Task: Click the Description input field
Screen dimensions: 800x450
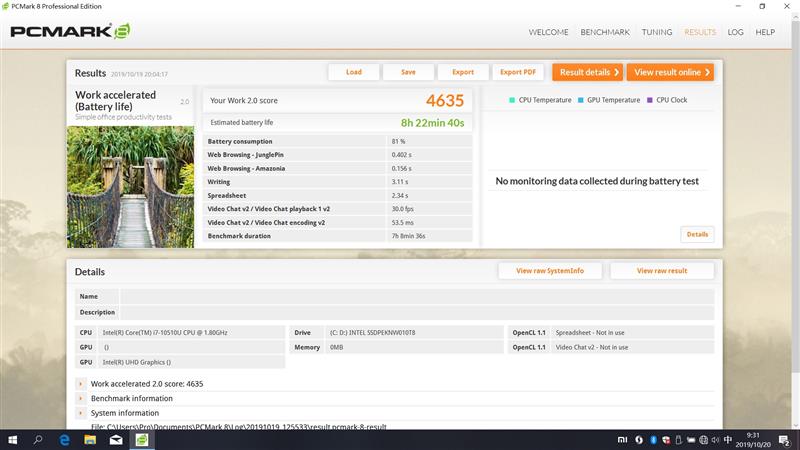Action: coord(417,312)
